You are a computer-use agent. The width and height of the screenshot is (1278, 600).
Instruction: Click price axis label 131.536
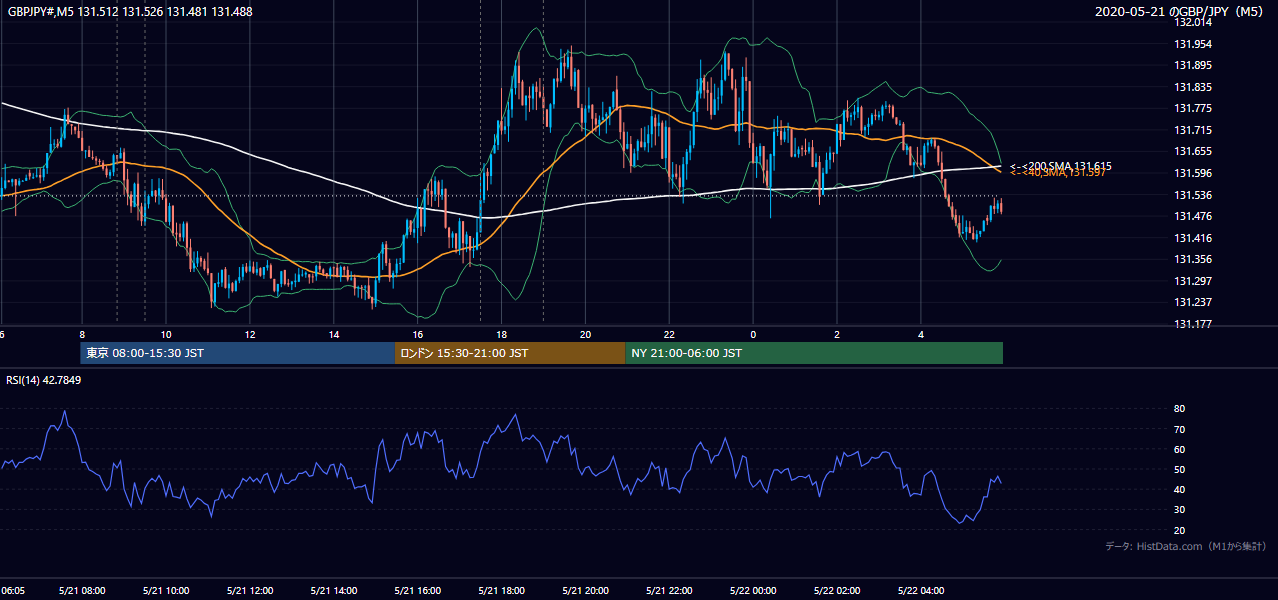[x=1192, y=195]
